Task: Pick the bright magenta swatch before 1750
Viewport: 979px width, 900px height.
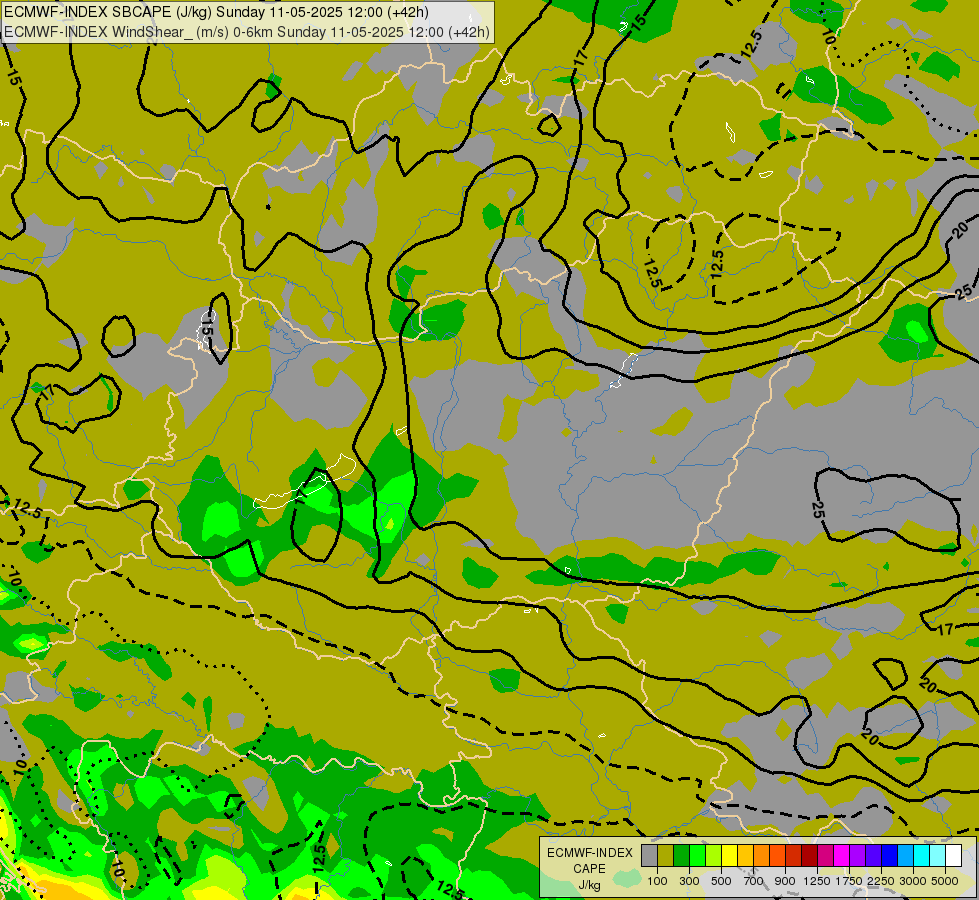Action: coord(842,856)
